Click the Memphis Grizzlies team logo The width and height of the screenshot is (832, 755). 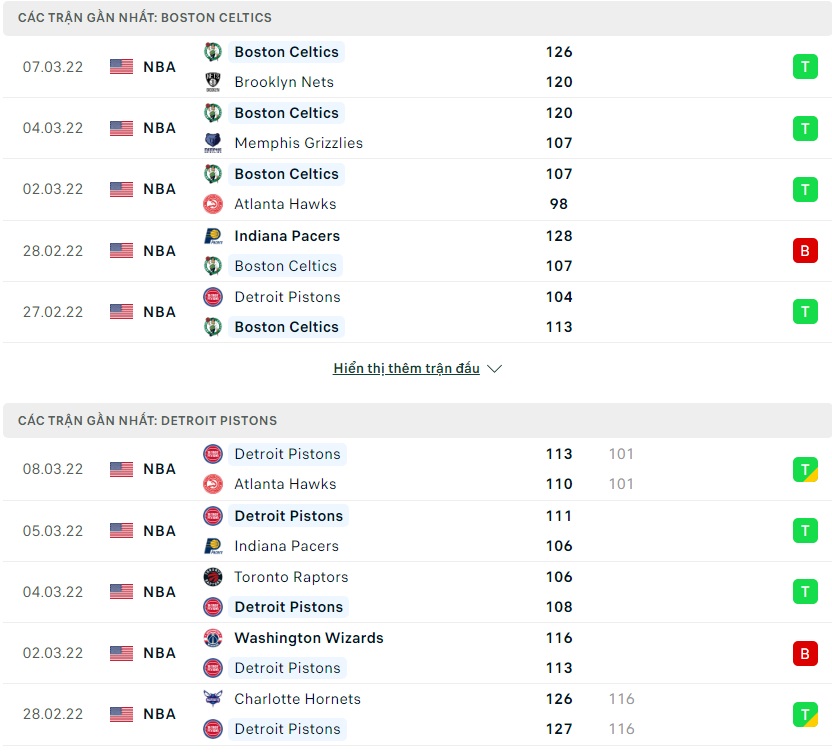tap(212, 143)
